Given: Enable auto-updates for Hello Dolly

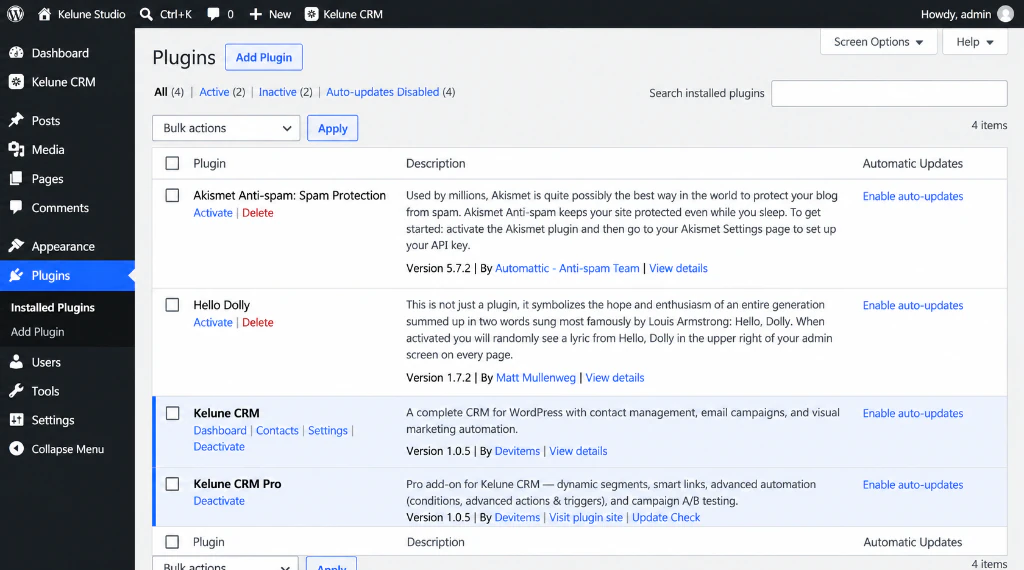Looking at the screenshot, I should pyautogui.click(x=913, y=305).
